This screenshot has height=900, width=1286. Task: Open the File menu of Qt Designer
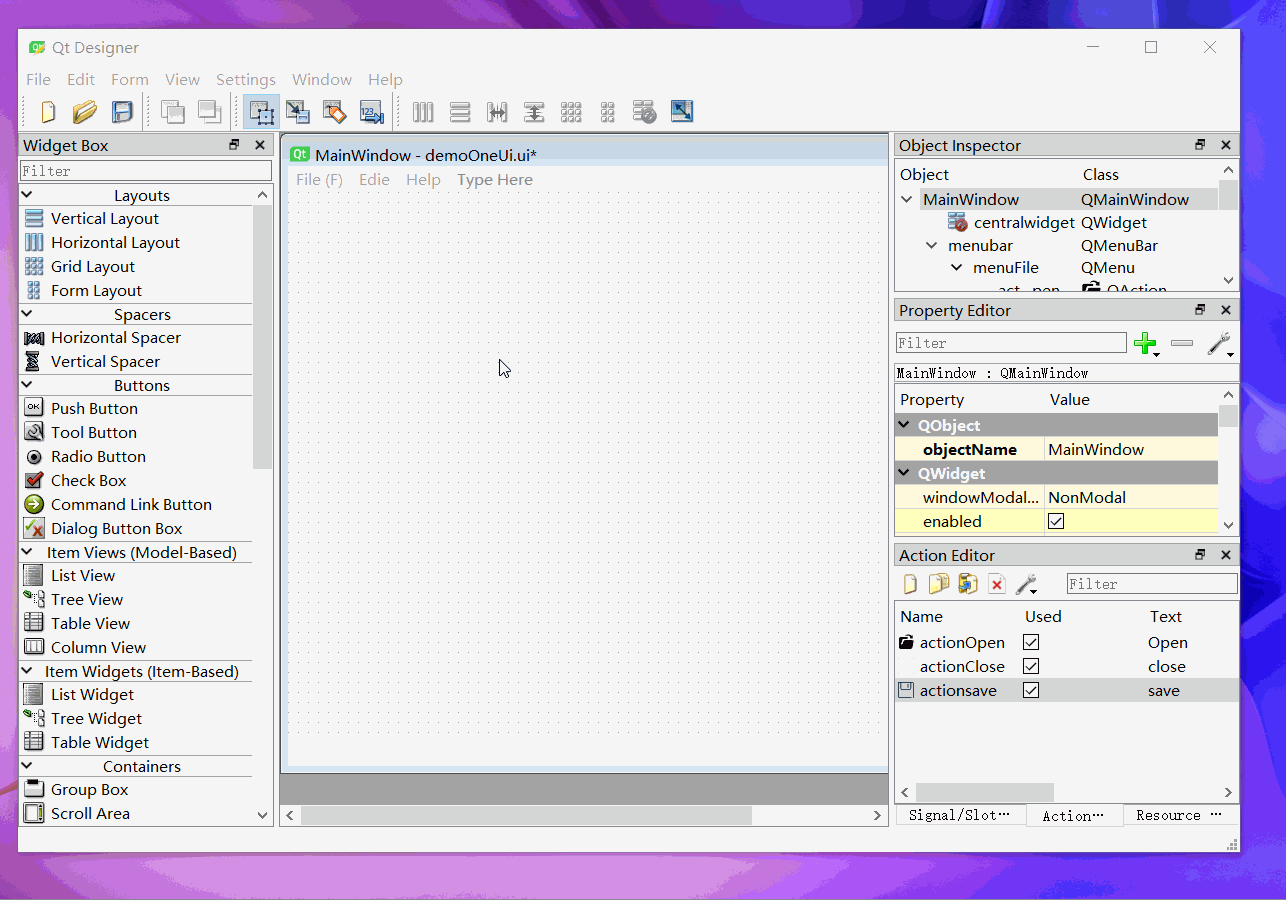pyautogui.click(x=38, y=79)
